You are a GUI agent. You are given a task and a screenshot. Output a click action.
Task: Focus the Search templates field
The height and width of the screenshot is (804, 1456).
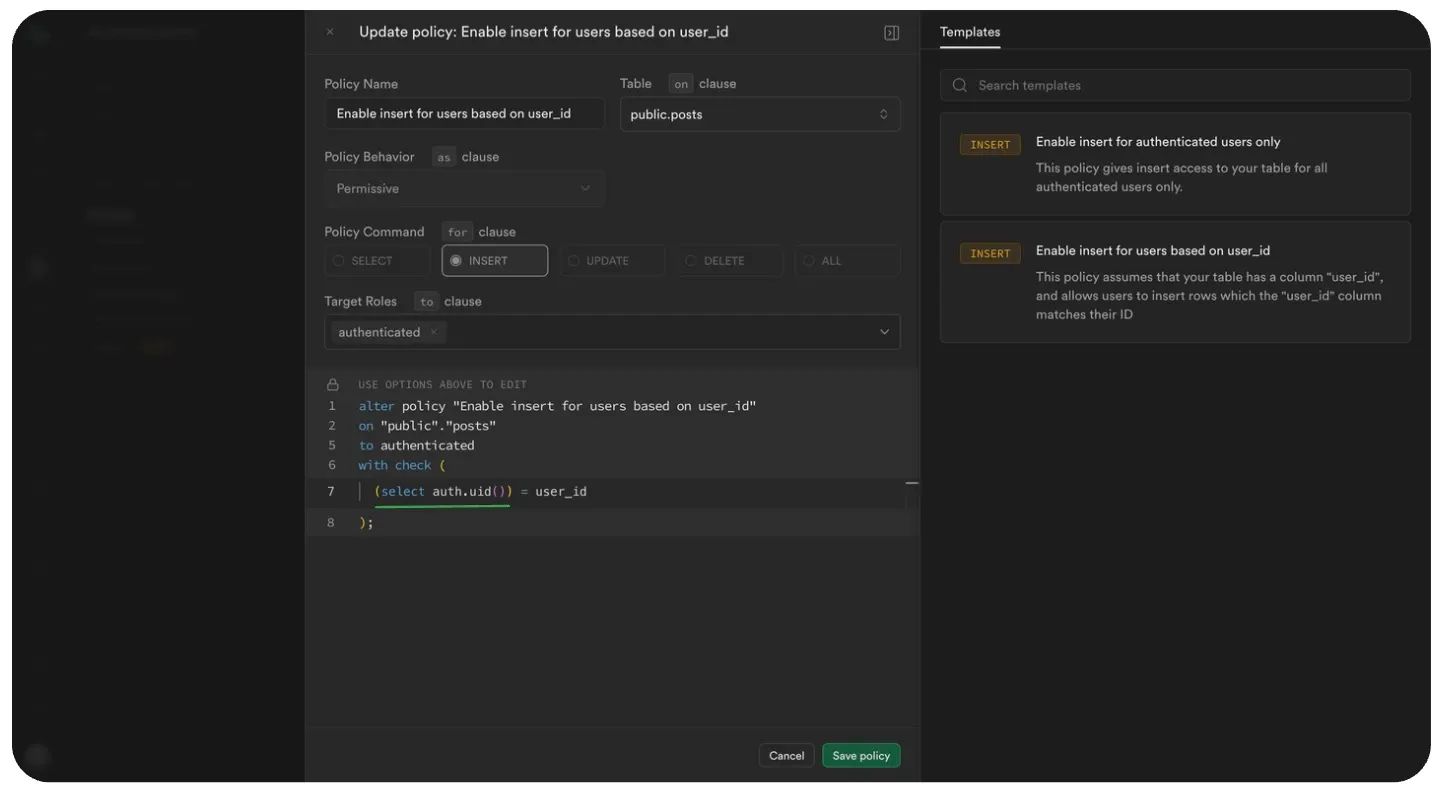(x=1175, y=85)
